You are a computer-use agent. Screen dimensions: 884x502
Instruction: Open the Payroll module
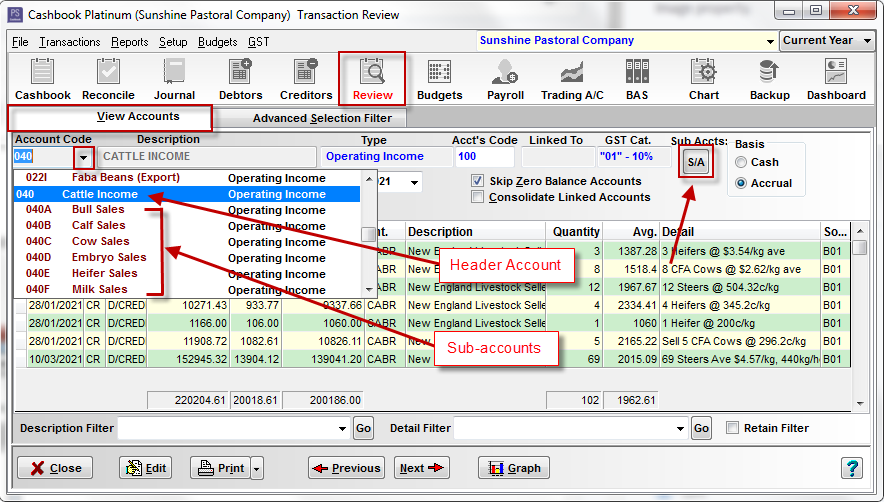505,80
